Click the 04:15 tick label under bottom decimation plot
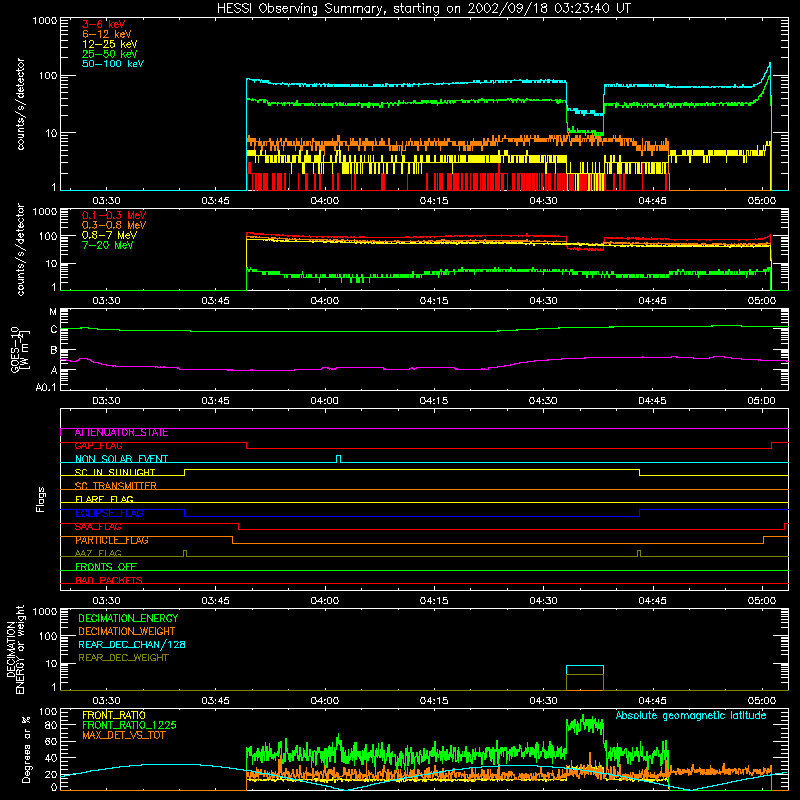The height and width of the screenshot is (800, 800). (x=434, y=701)
